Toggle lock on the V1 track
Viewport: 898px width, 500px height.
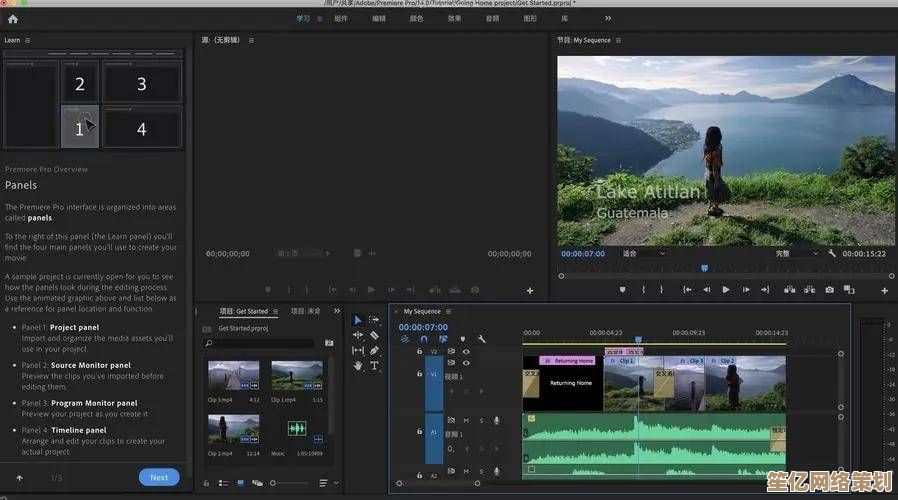[x=419, y=375]
